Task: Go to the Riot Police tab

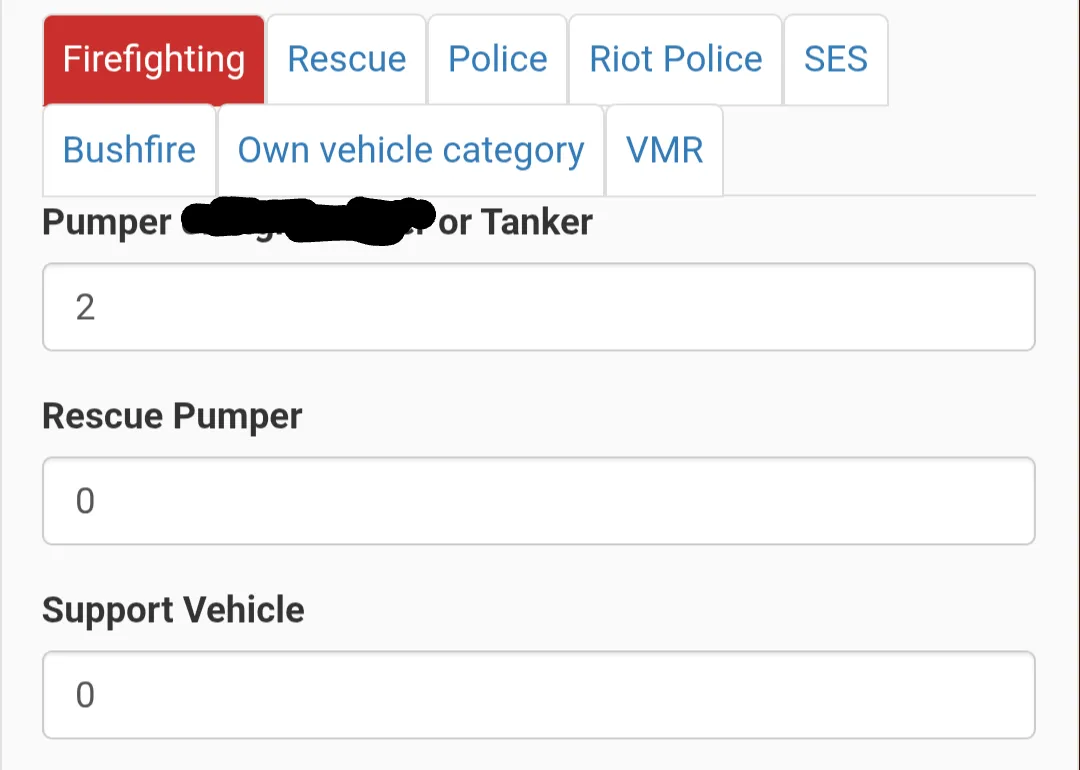Action: coord(676,60)
